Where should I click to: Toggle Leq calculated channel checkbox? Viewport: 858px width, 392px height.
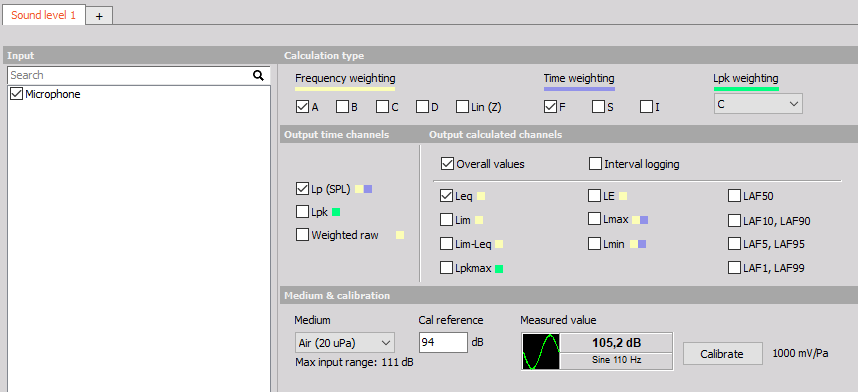coord(446,195)
